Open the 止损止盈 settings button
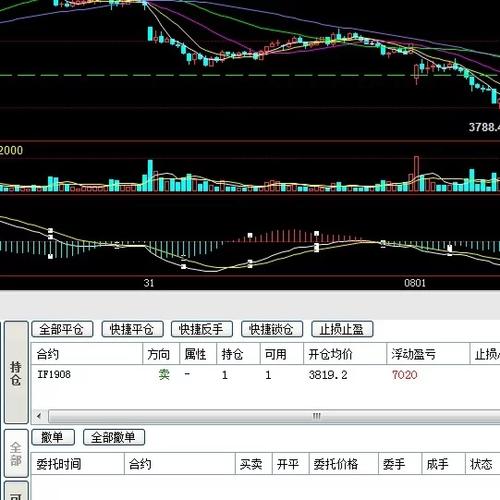The height and width of the screenshot is (500, 500). 342,329
